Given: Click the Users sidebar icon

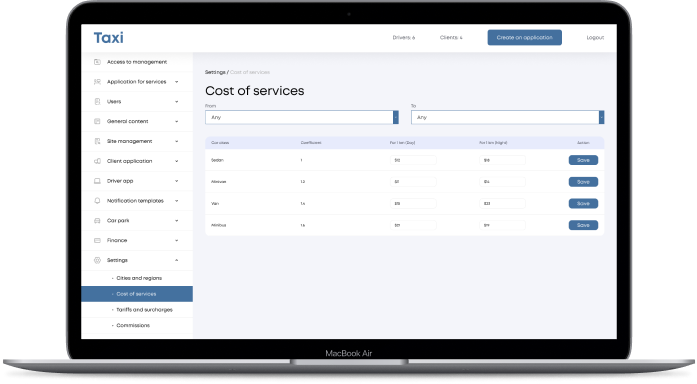Looking at the screenshot, I should [97, 101].
